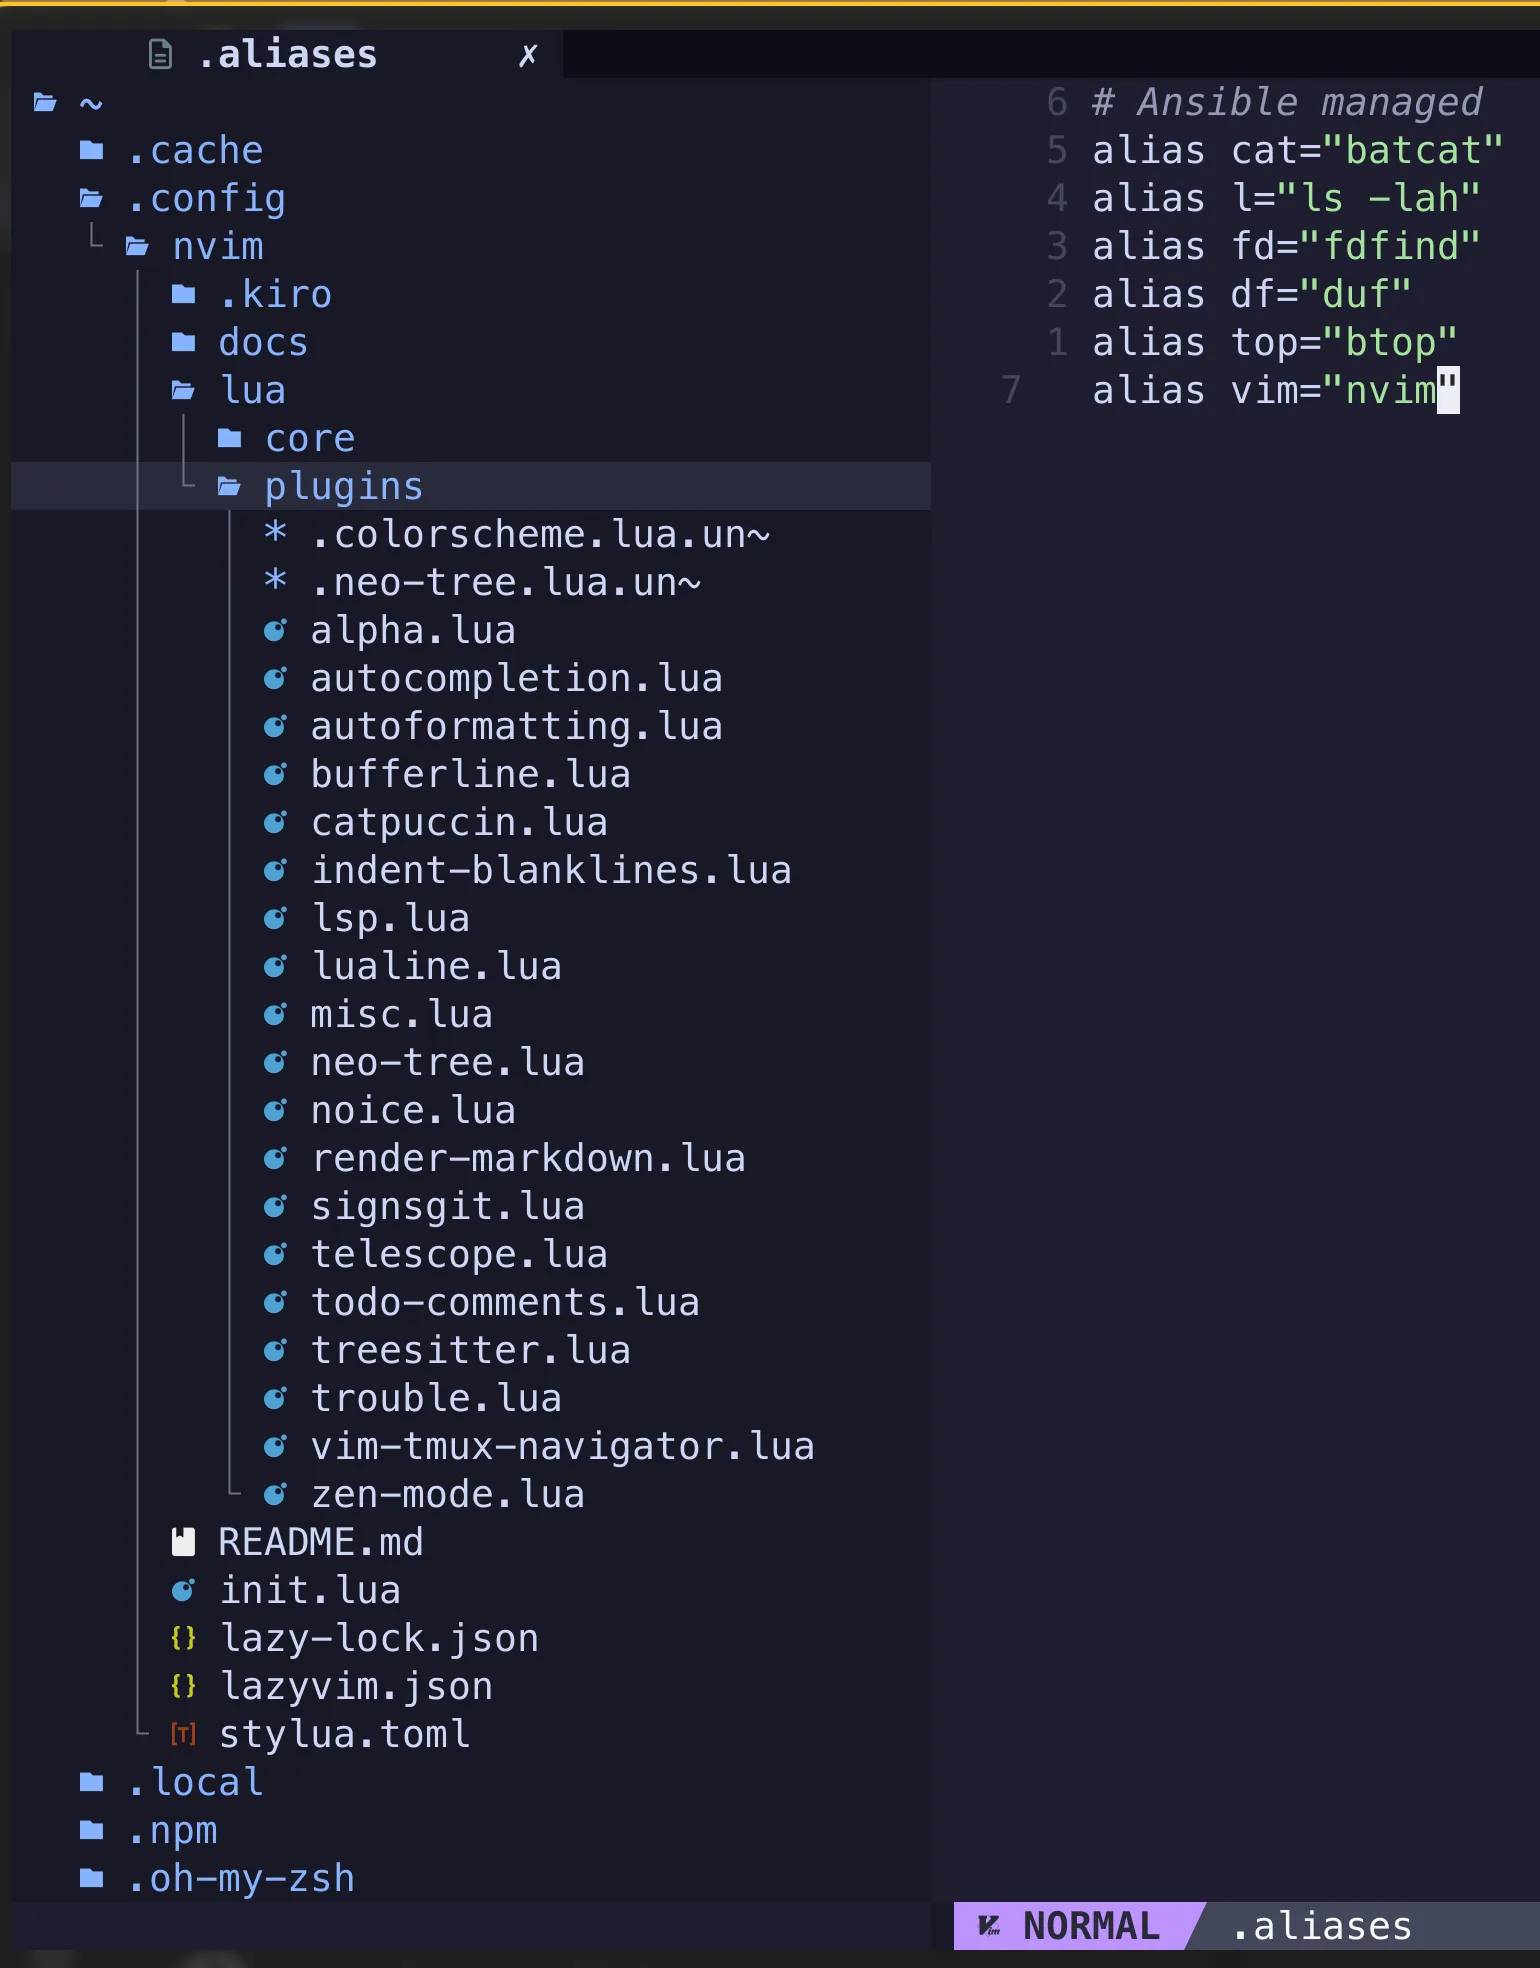Click the JSON braces icon for lazy-lock.json
This screenshot has width=1540, height=1968.
(x=183, y=1638)
